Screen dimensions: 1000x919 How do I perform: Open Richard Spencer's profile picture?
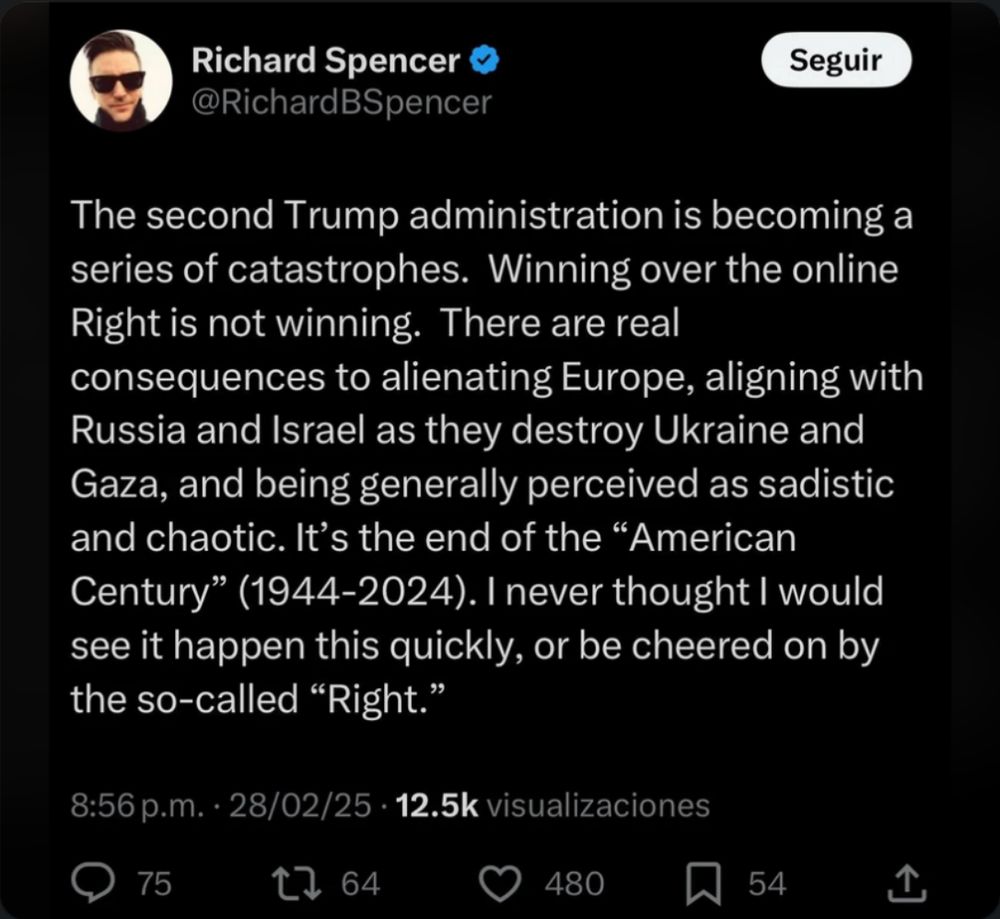tap(122, 78)
